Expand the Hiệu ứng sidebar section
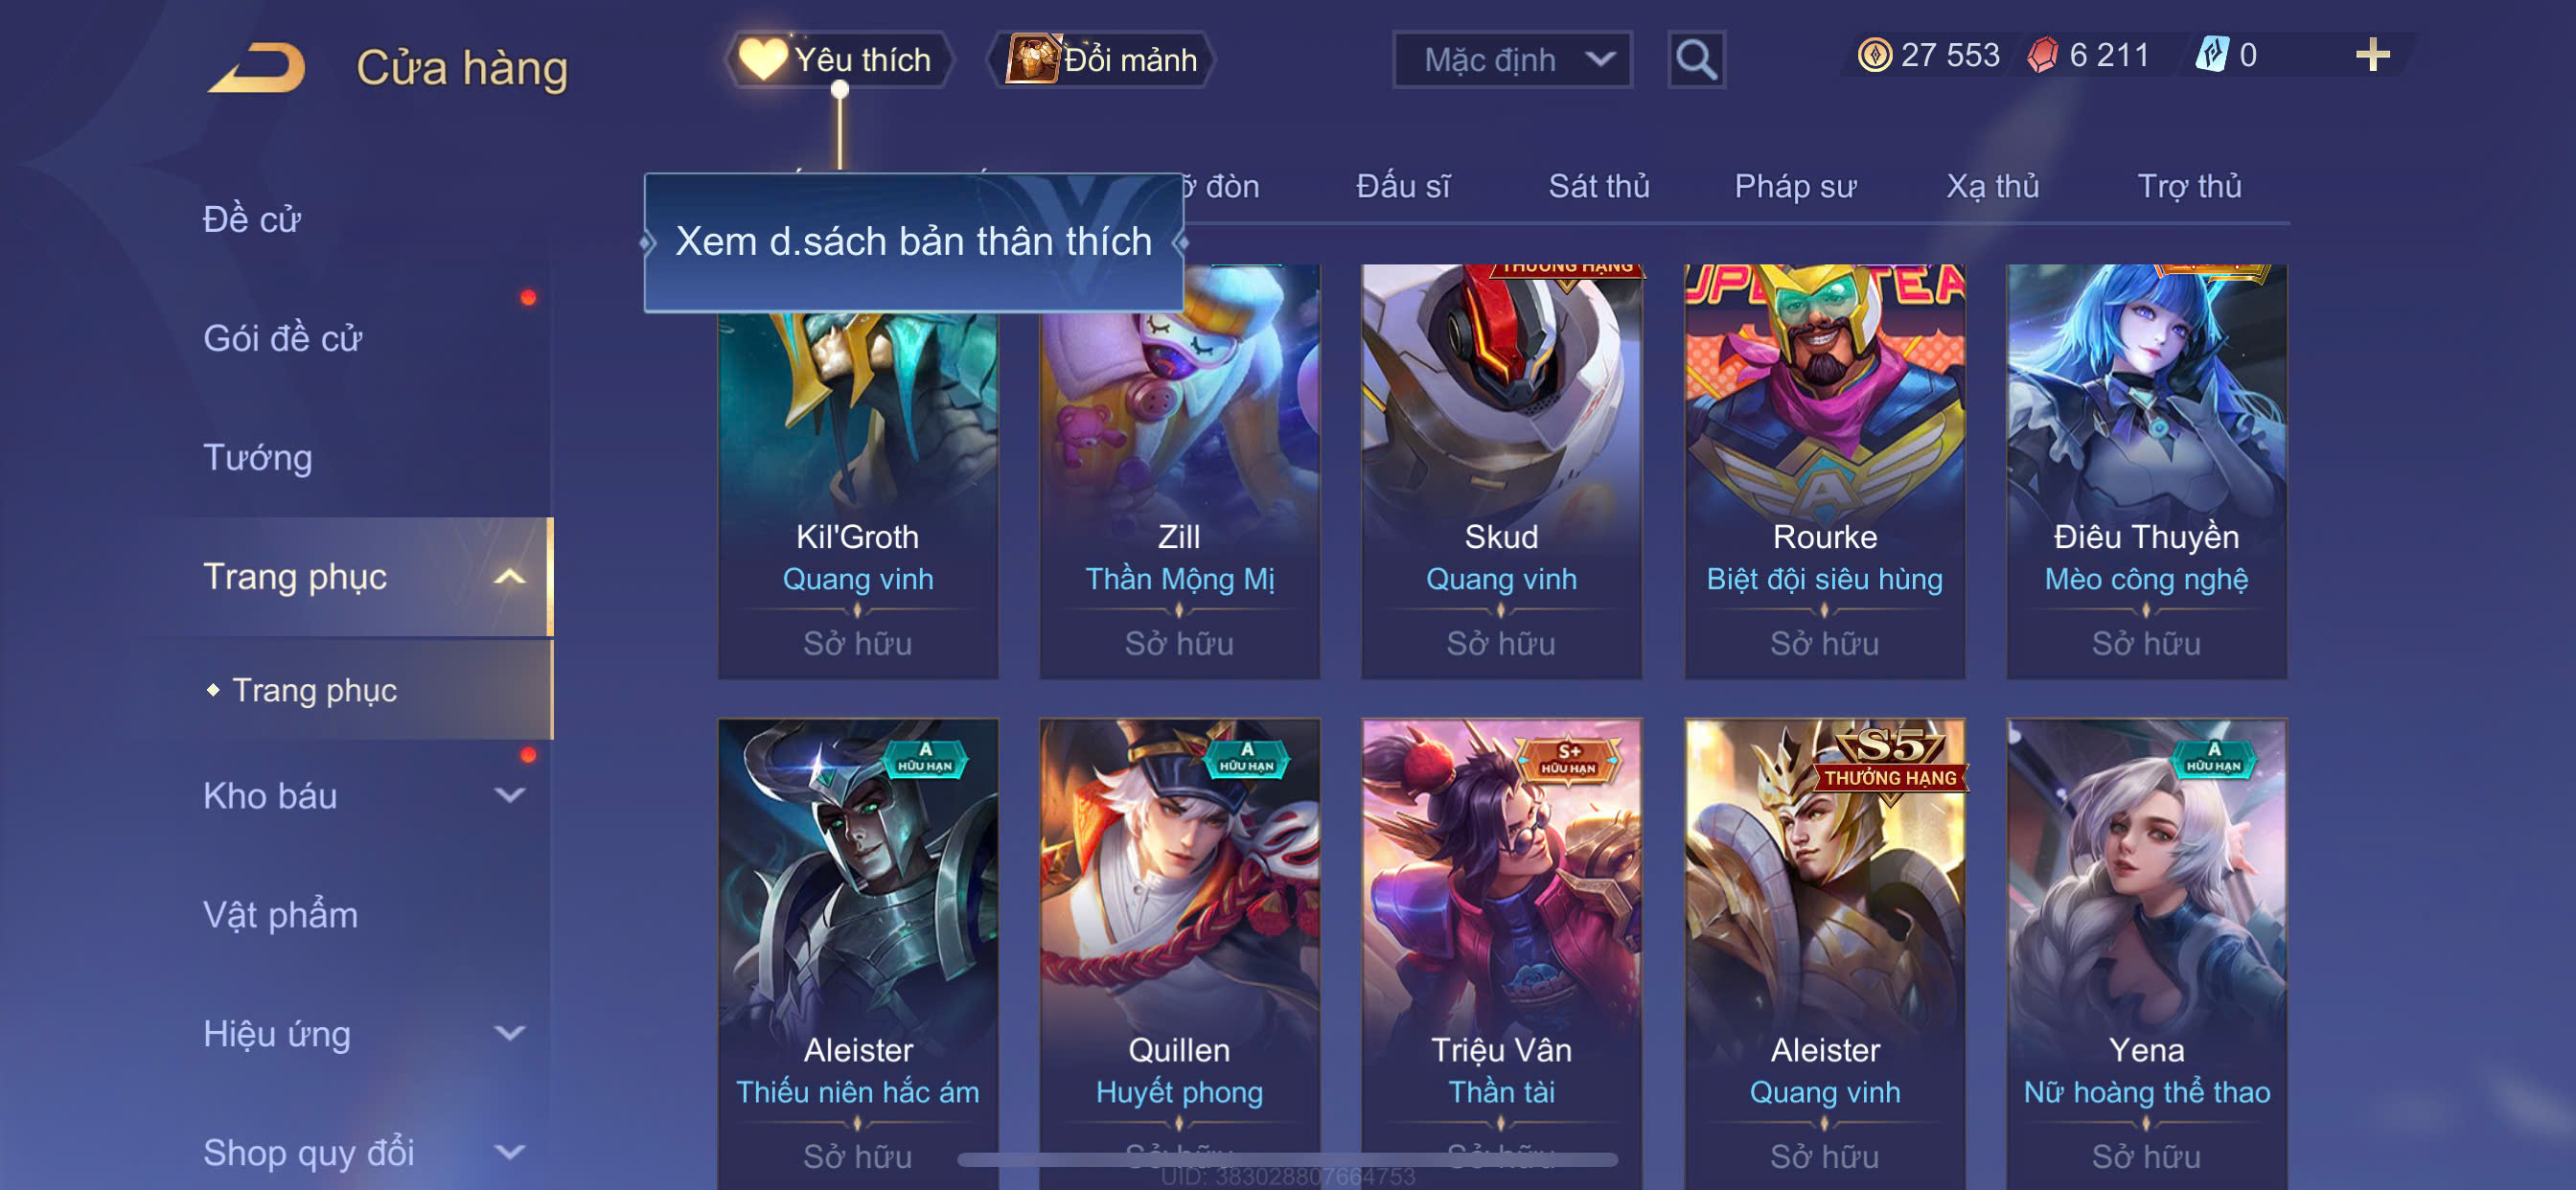Image resolution: width=2576 pixels, height=1190 pixels. tap(510, 1034)
